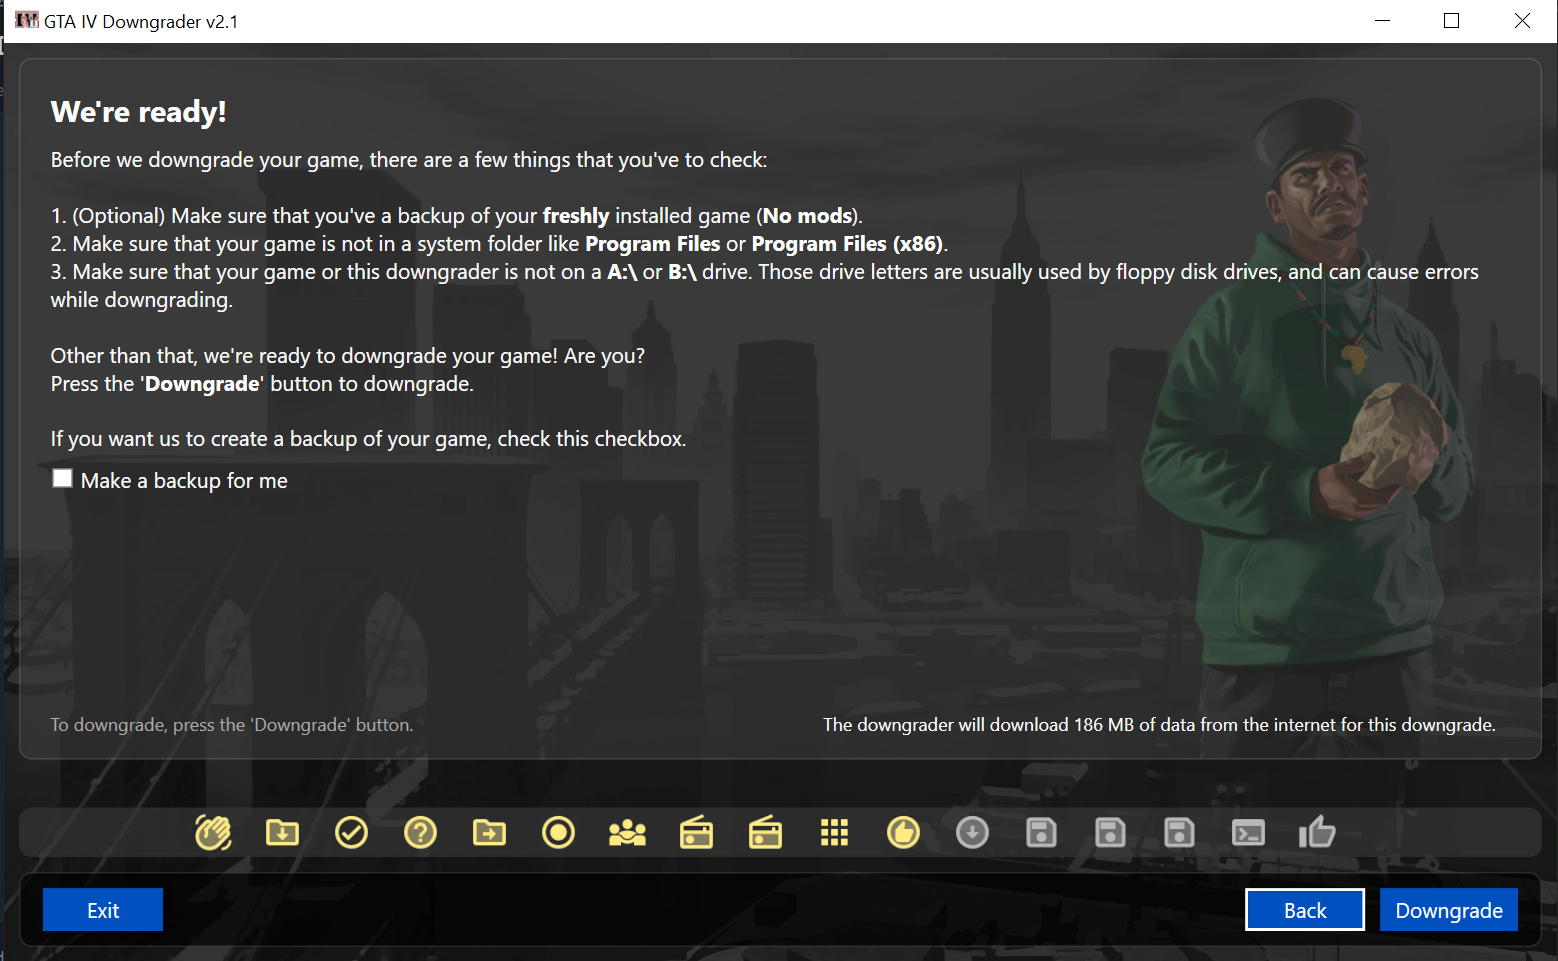Click the waving hand welcome step icon
The height and width of the screenshot is (961, 1558).
[213, 832]
